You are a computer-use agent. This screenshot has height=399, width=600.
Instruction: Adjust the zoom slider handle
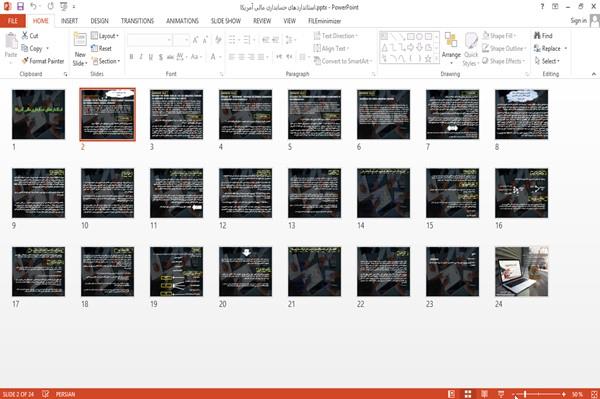click(525, 394)
